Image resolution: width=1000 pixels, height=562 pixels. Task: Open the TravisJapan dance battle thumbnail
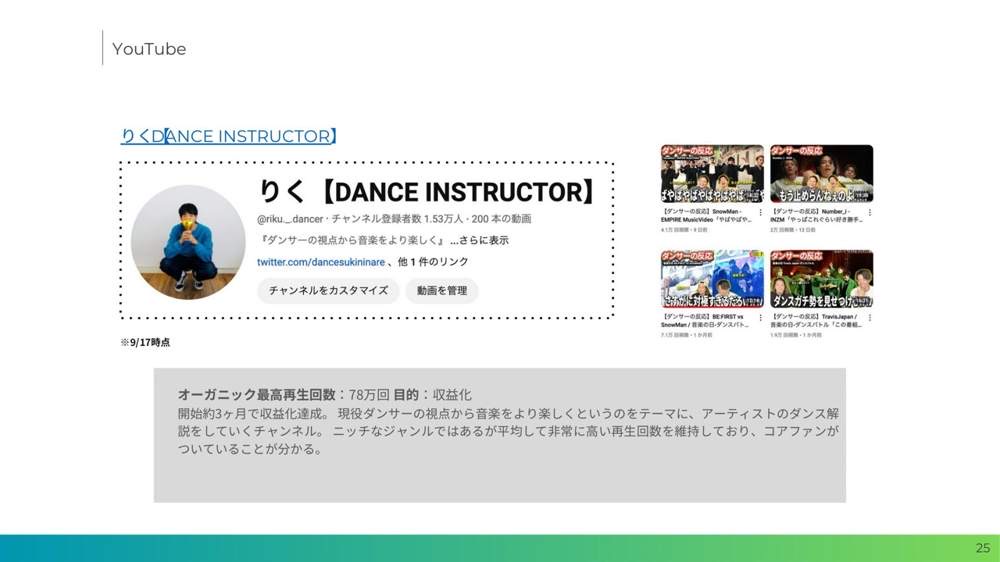tap(821, 279)
